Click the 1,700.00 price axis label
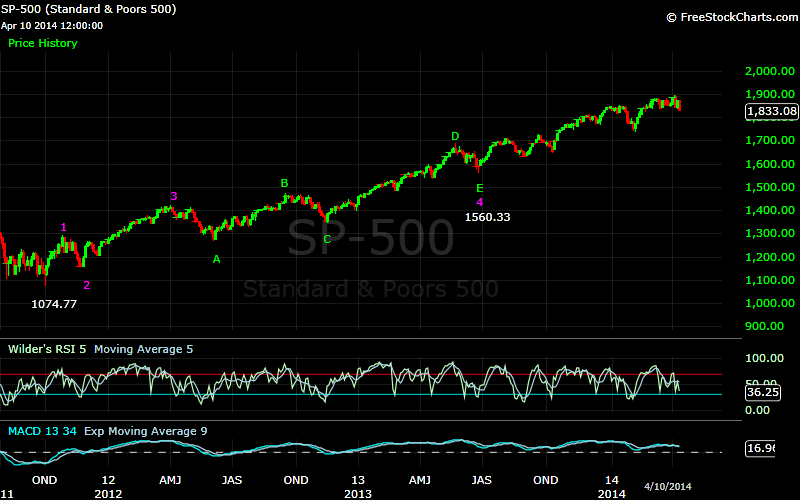Screen dimensions: 800x500 (770, 140)
